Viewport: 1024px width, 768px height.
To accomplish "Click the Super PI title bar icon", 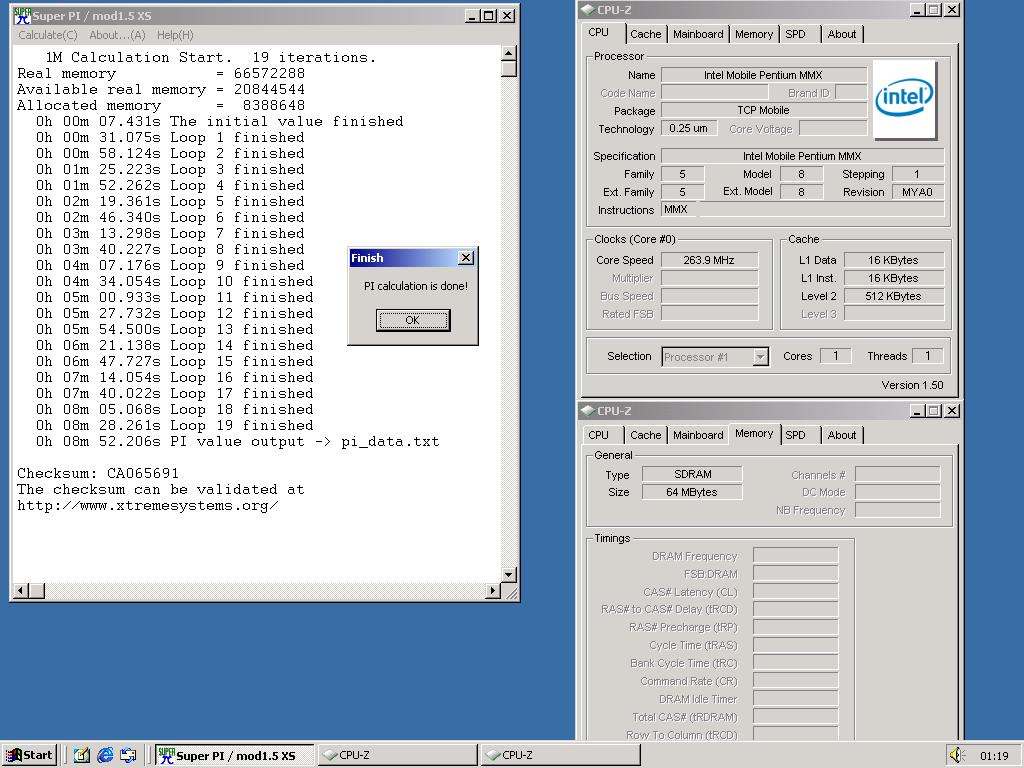I will pyautogui.click(x=22, y=16).
